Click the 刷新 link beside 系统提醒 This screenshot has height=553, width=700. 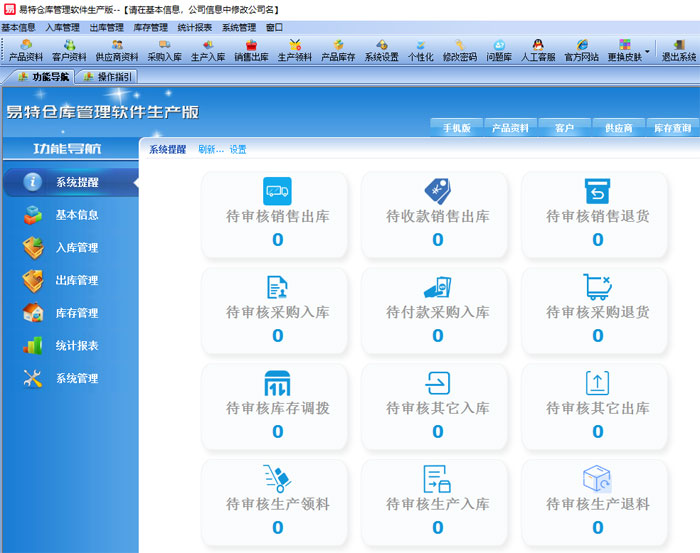point(210,150)
